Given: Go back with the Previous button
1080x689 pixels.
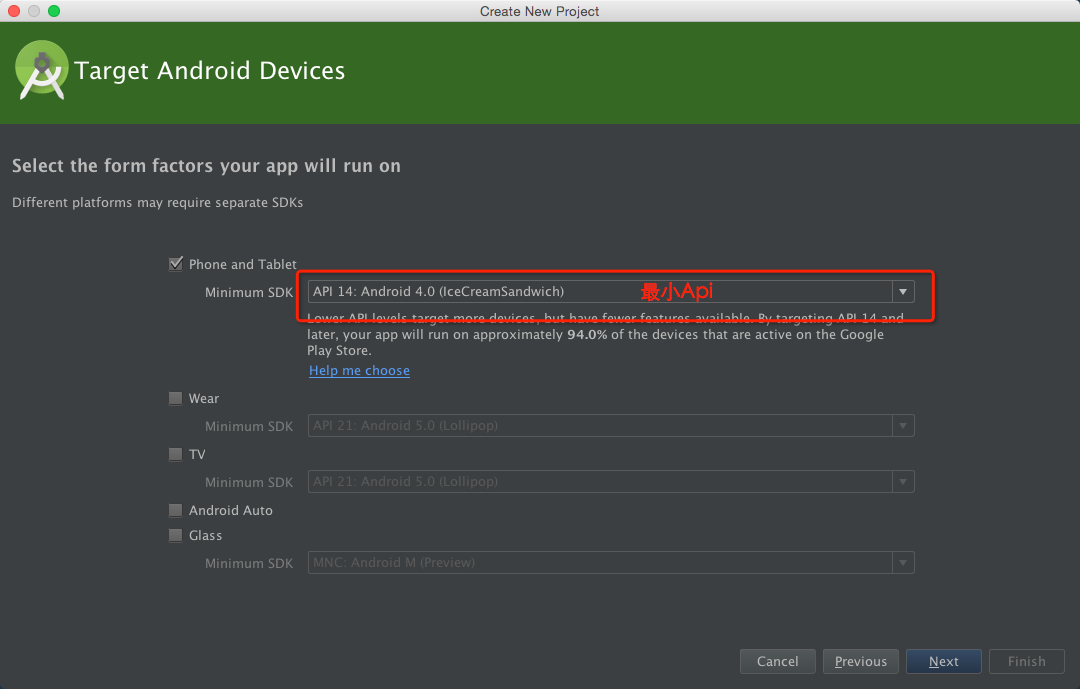Looking at the screenshot, I should [x=861, y=661].
